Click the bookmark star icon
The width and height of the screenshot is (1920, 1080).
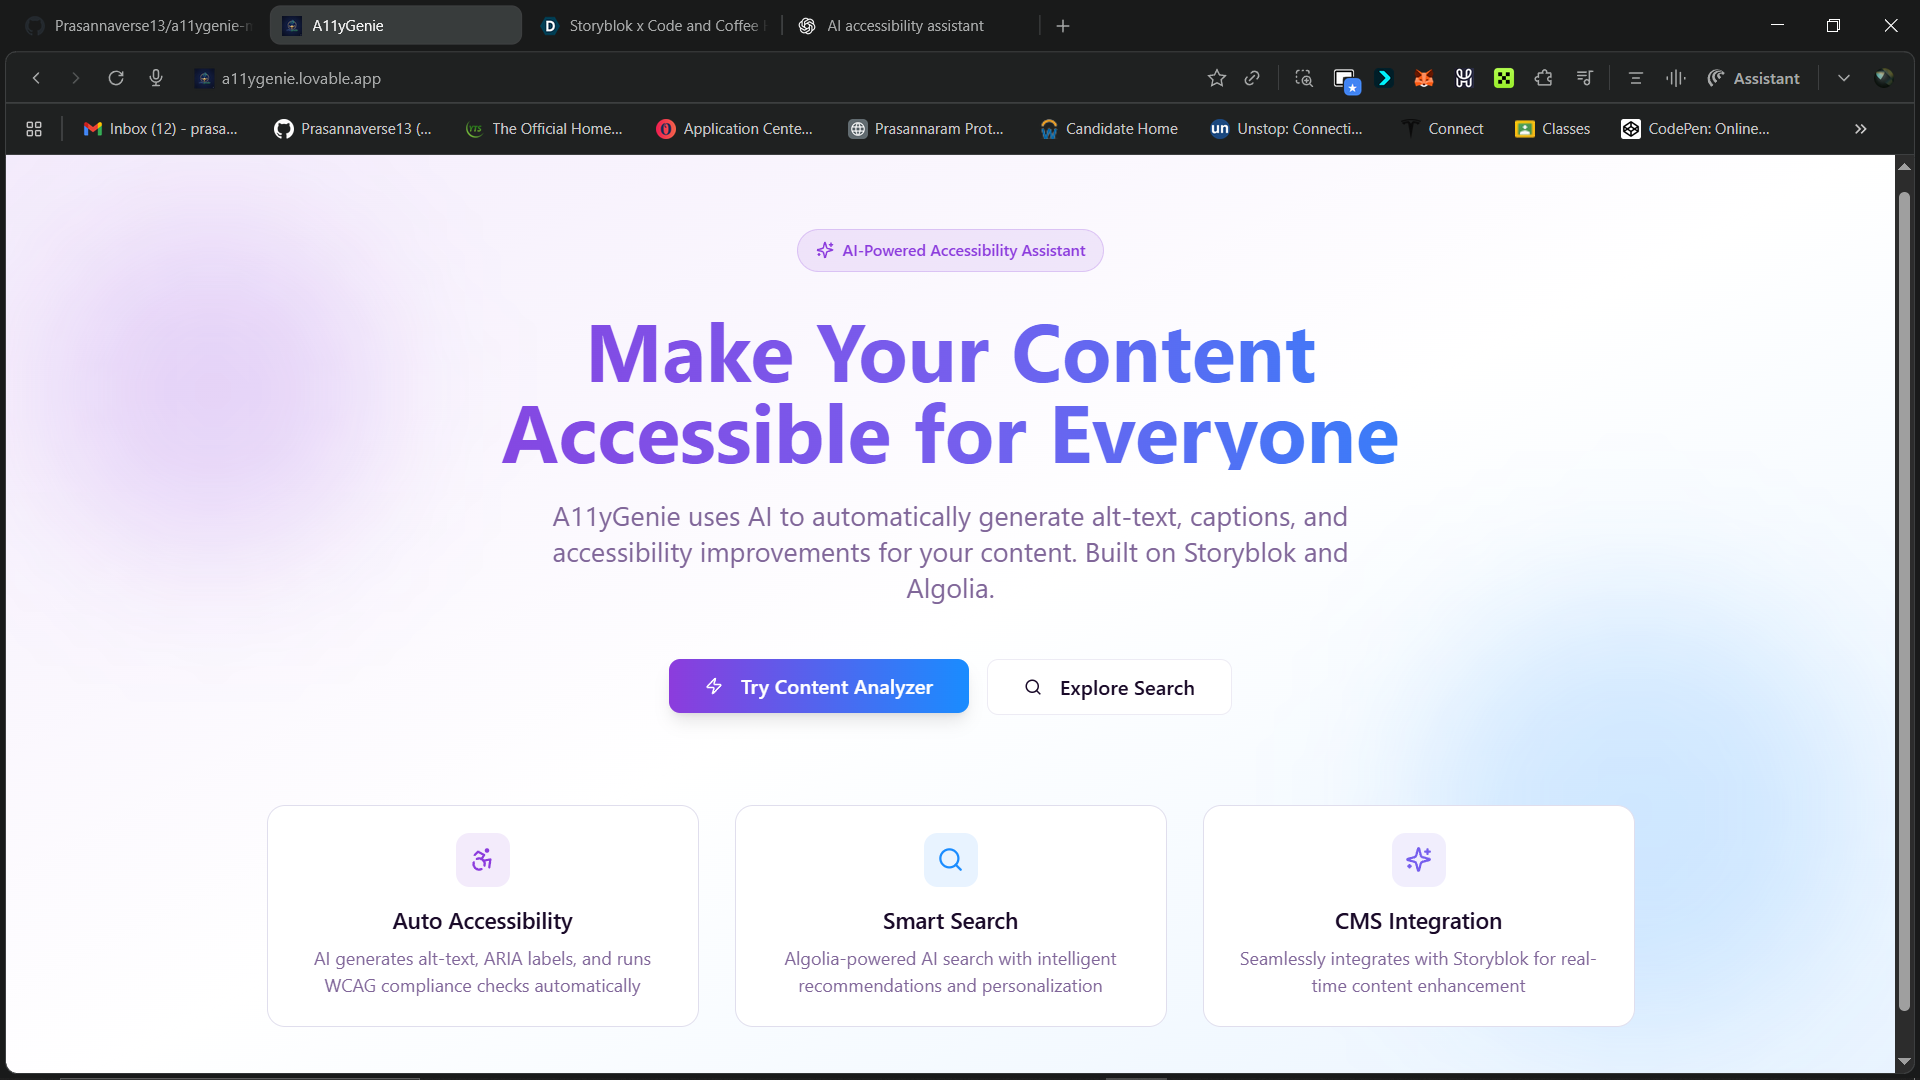pos(1216,78)
